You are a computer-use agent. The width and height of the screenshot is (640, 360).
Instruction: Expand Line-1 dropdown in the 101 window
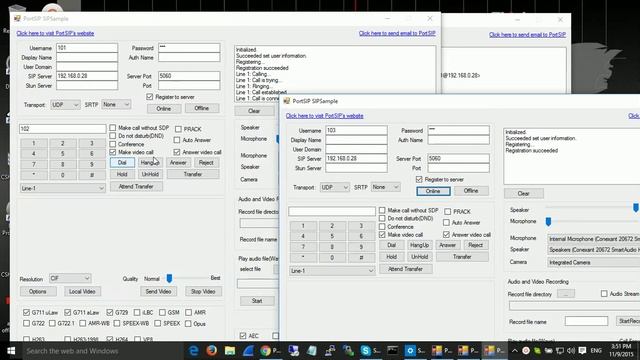point(62,188)
